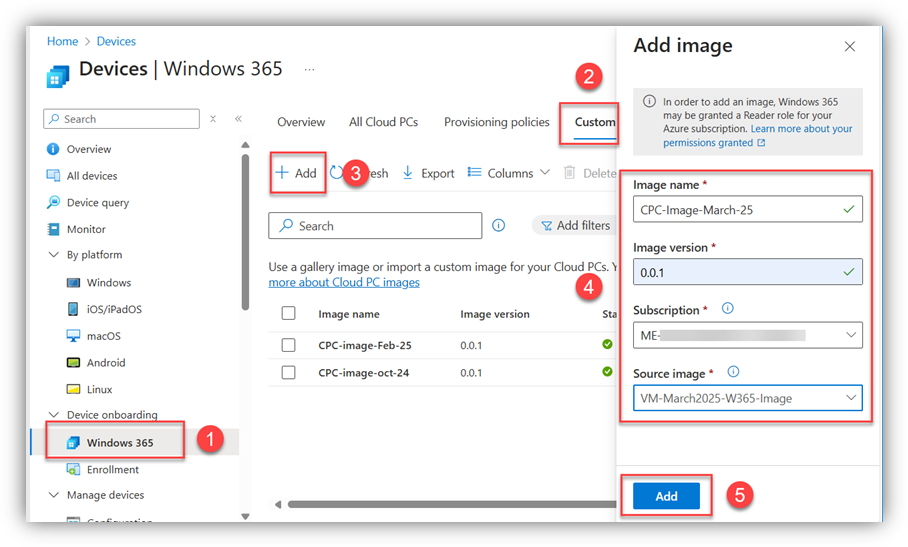This screenshot has height=547, width=908.
Task: Collapse the By platform section
Action: coord(54,255)
